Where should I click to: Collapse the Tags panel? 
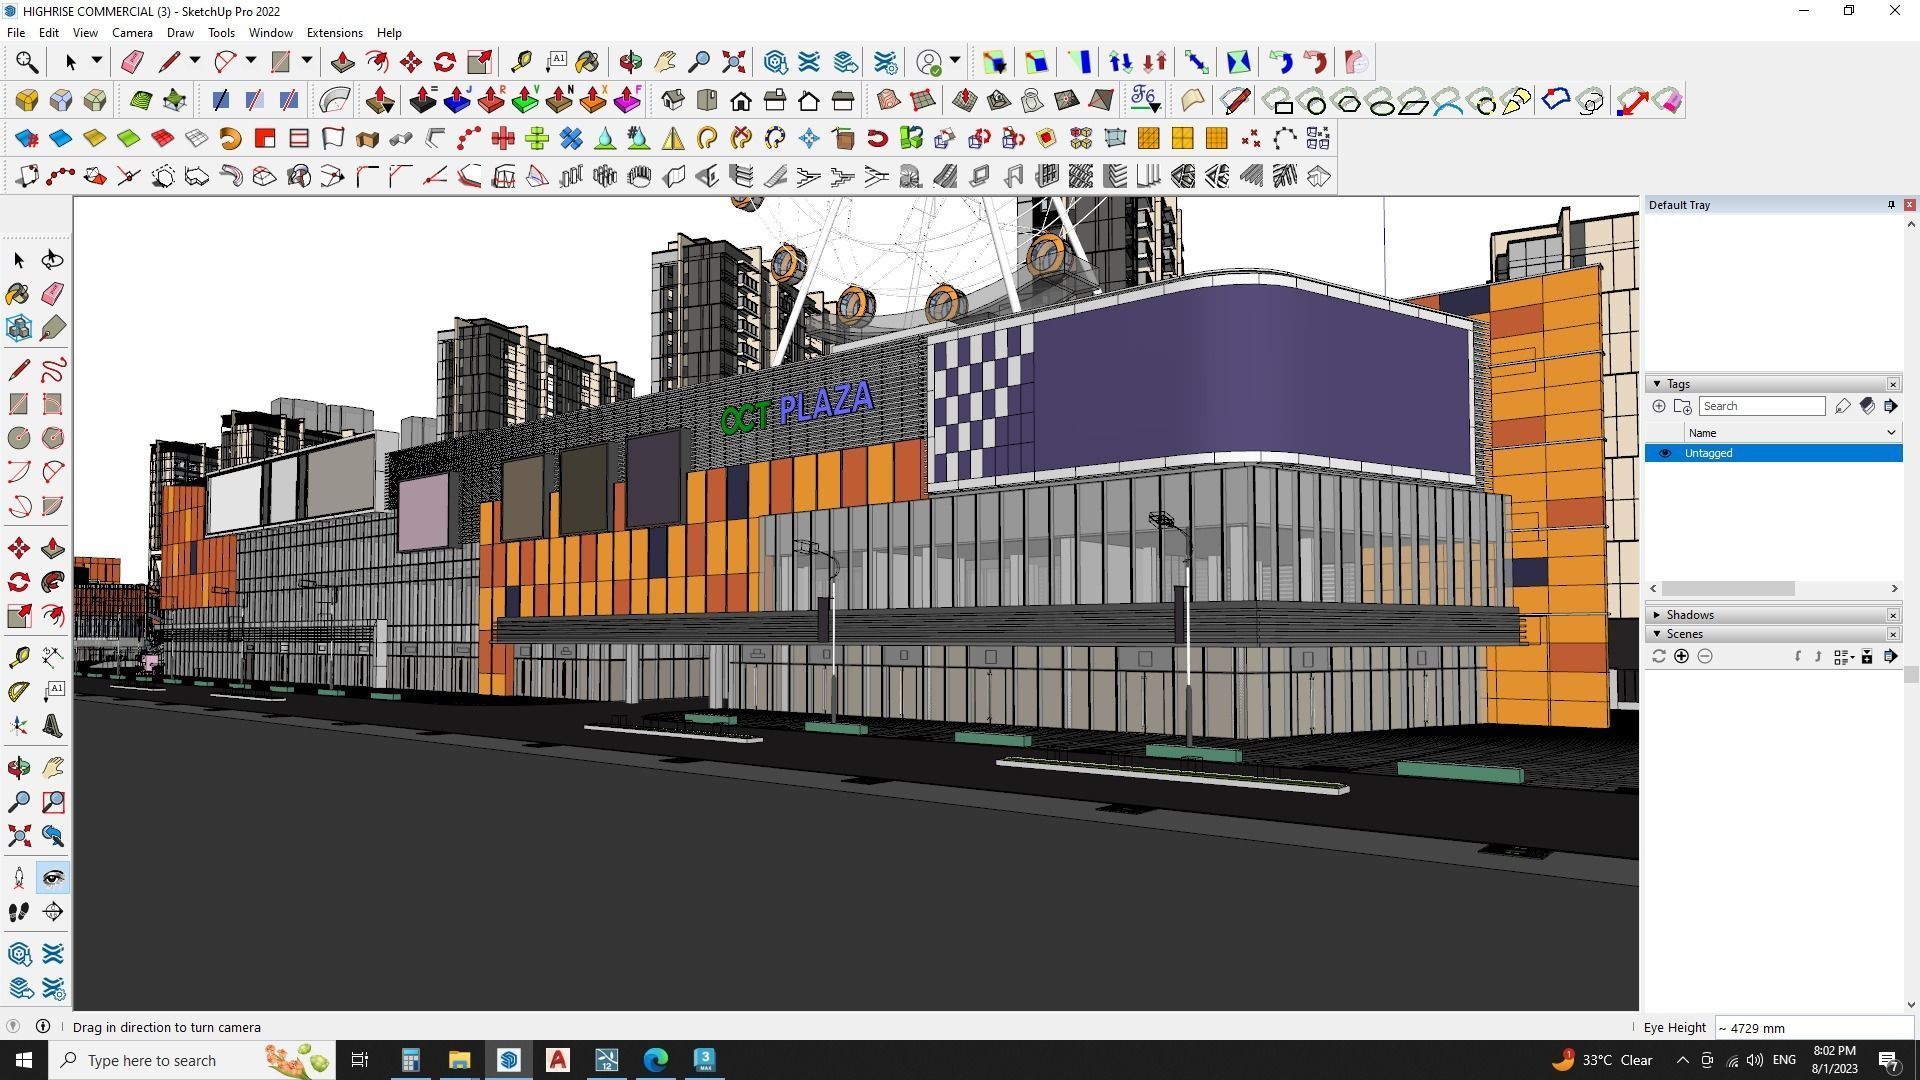[x=1657, y=384]
